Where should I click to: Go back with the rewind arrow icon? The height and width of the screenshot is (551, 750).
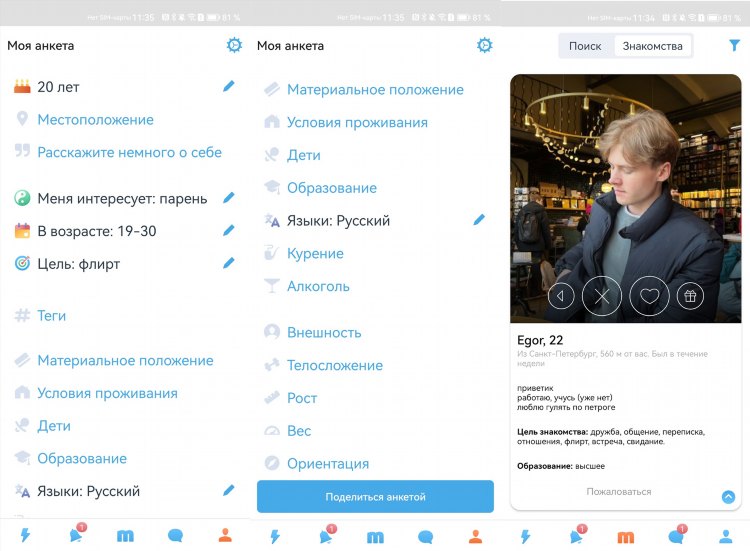point(561,296)
